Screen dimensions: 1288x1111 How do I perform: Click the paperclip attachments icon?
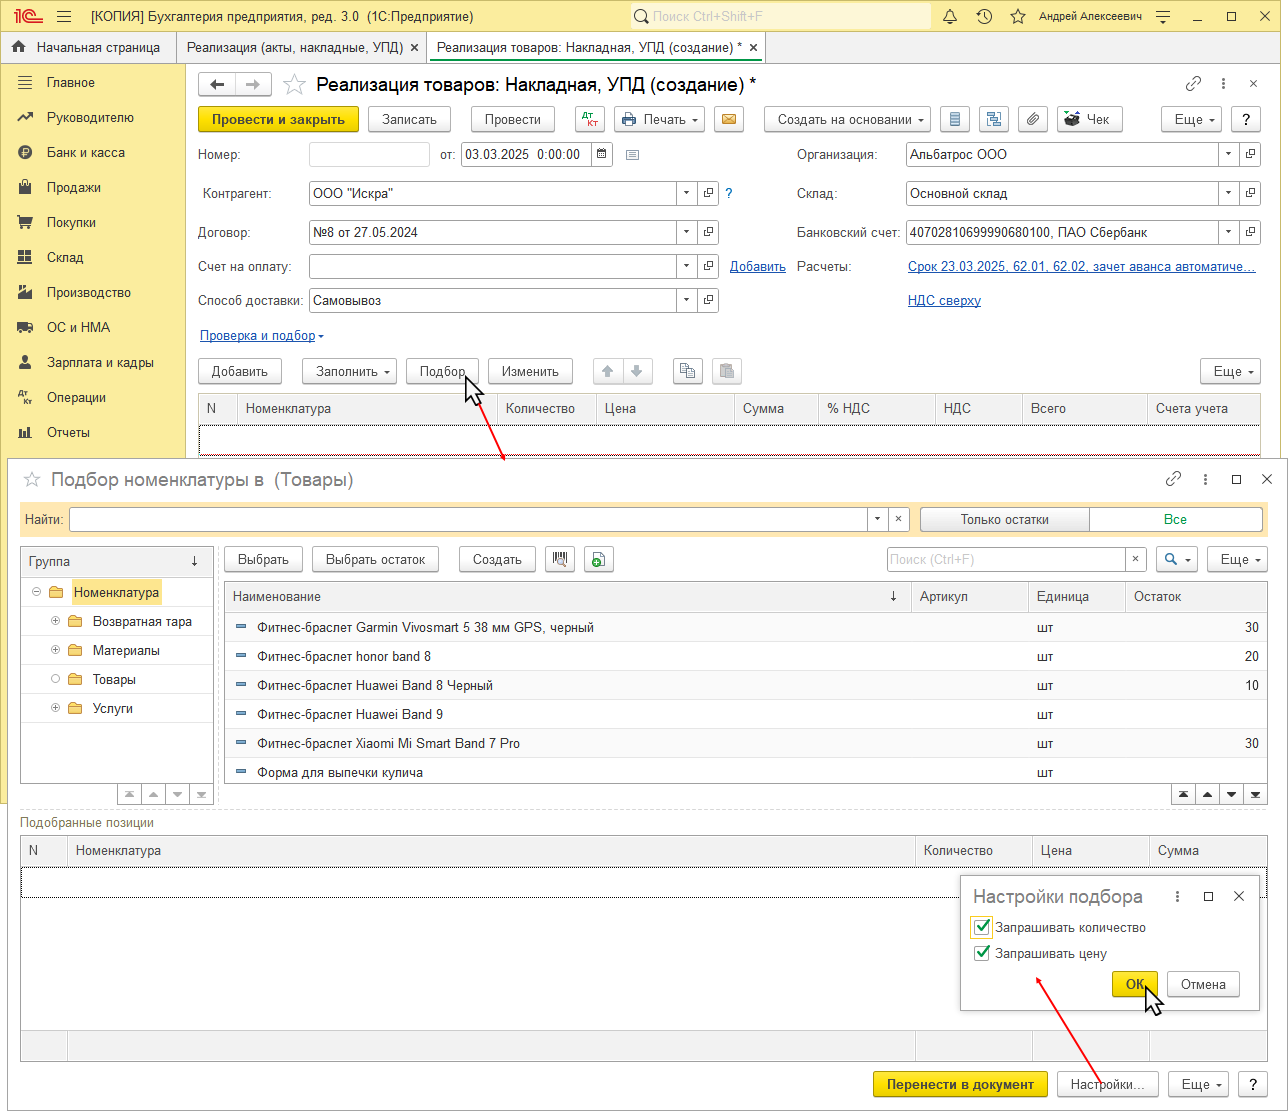click(x=1032, y=119)
